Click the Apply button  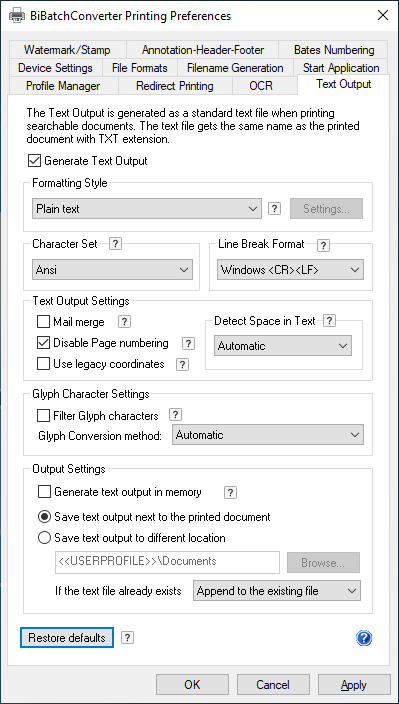click(x=354, y=685)
